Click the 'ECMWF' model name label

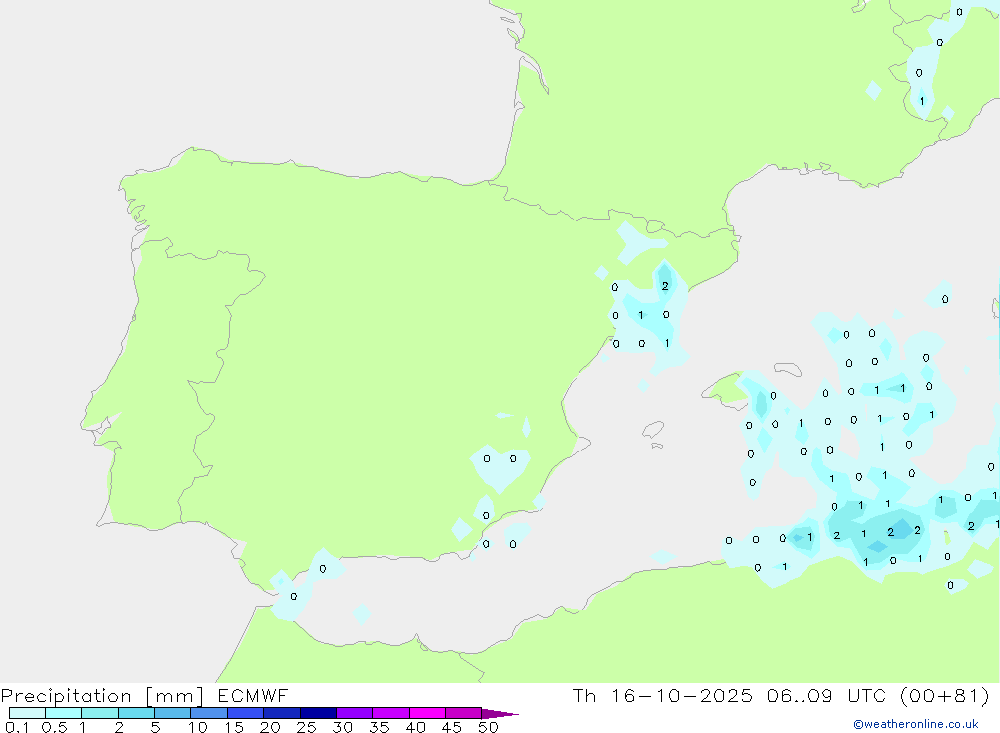pos(253,695)
